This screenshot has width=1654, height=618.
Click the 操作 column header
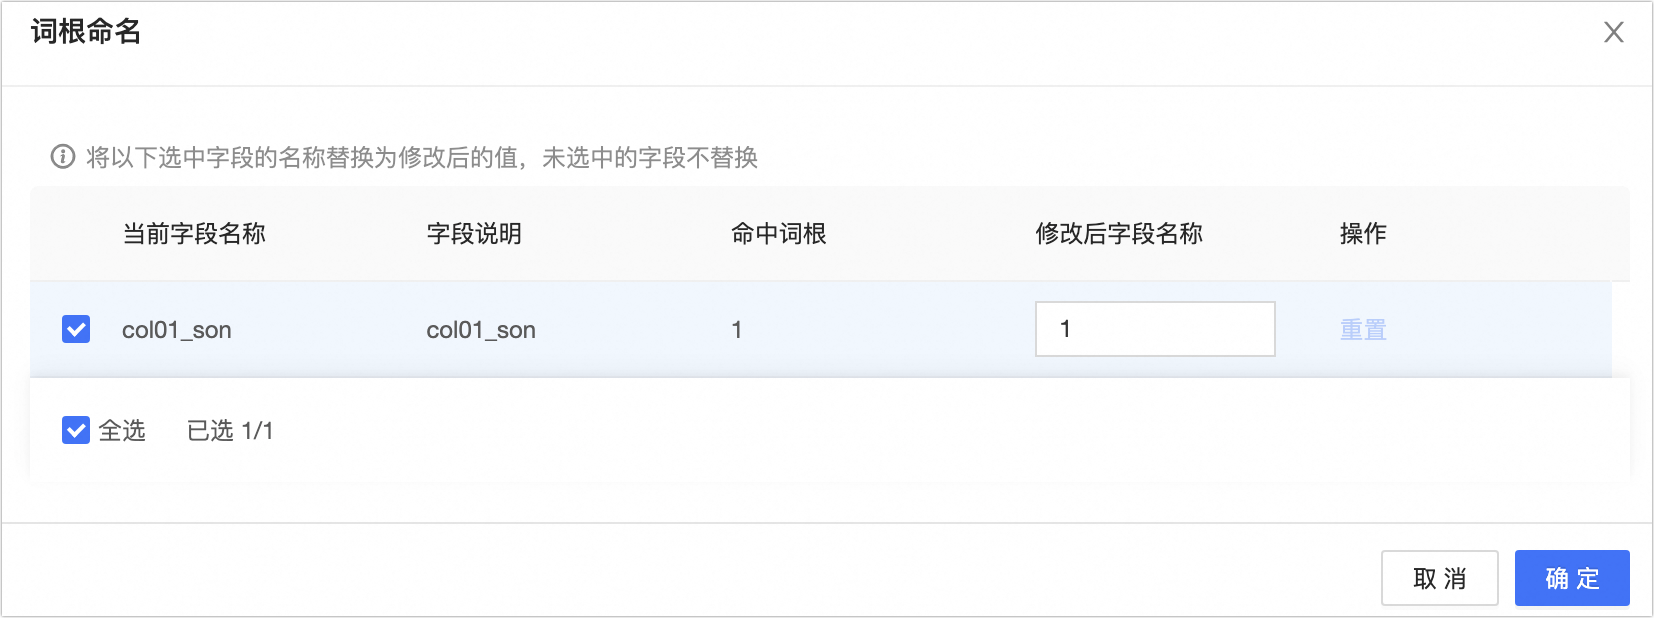[1362, 234]
